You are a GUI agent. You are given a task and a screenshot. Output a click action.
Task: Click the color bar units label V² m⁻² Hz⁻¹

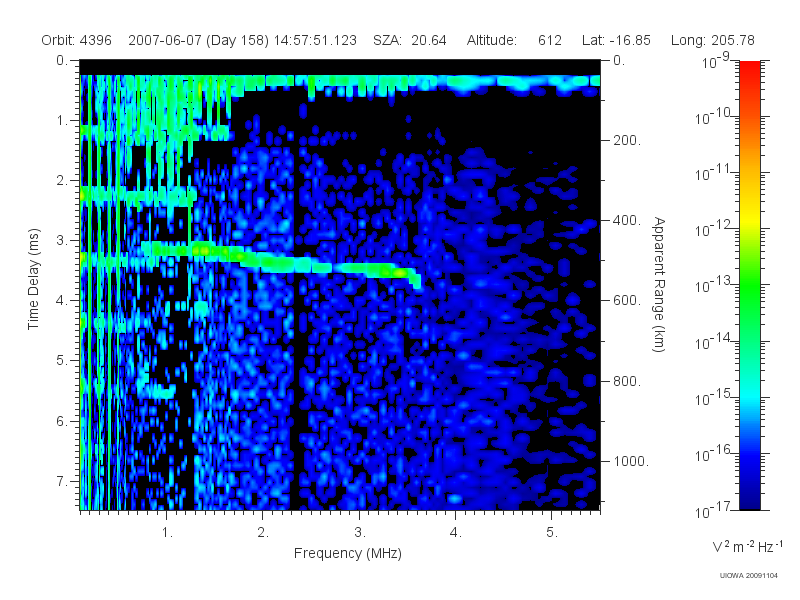coord(747,546)
